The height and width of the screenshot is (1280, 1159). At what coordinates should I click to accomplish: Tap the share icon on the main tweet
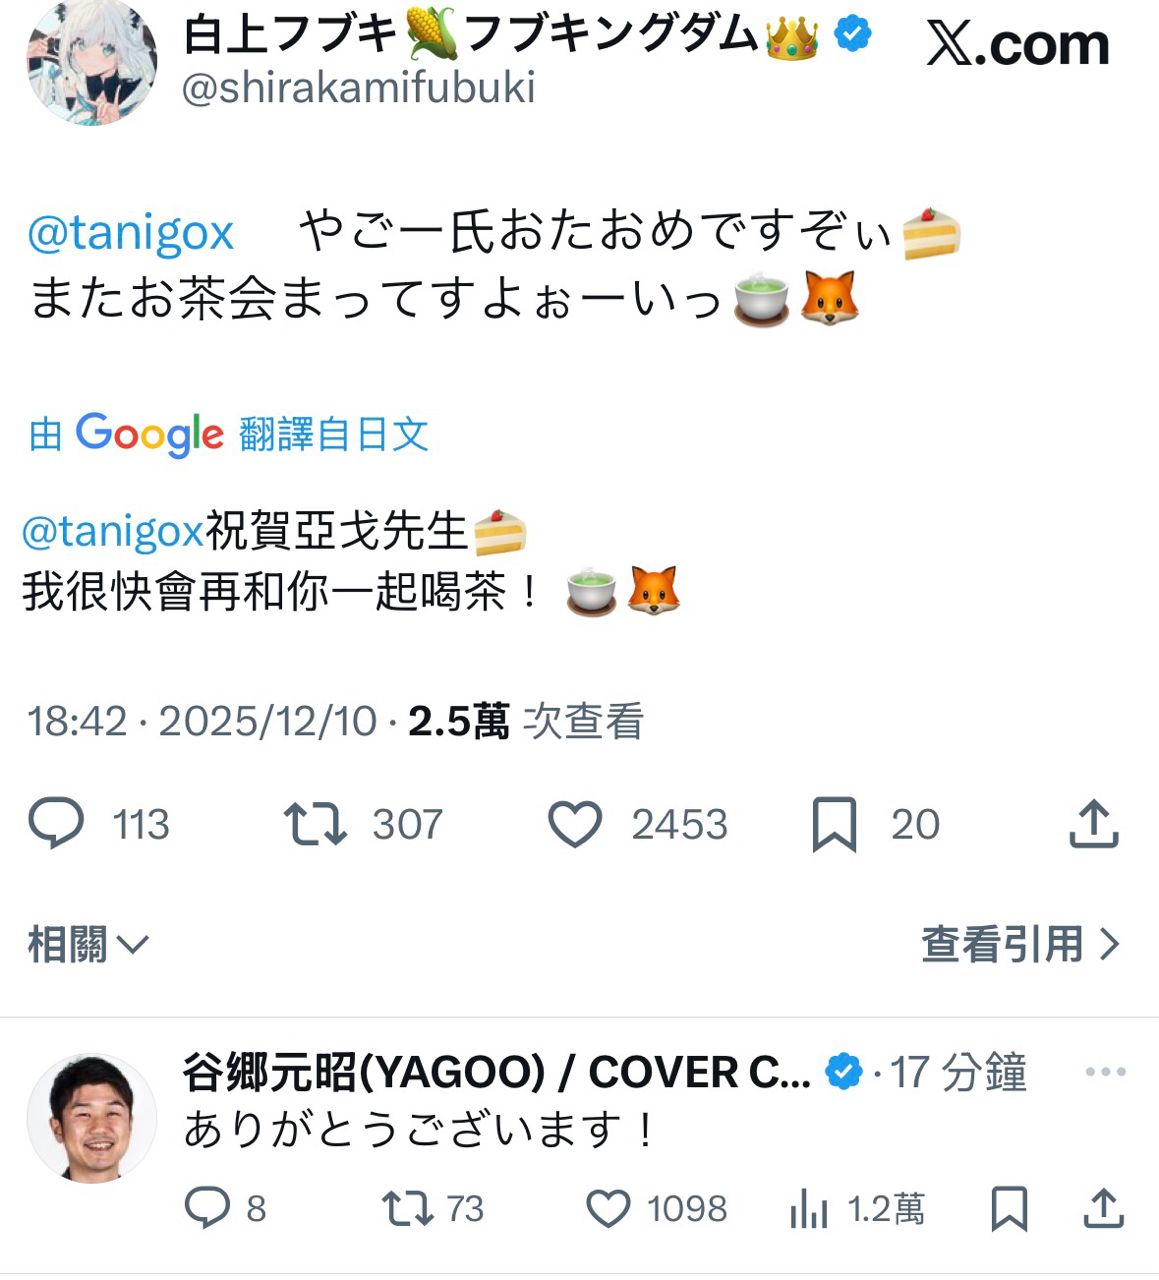[x=1094, y=824]
